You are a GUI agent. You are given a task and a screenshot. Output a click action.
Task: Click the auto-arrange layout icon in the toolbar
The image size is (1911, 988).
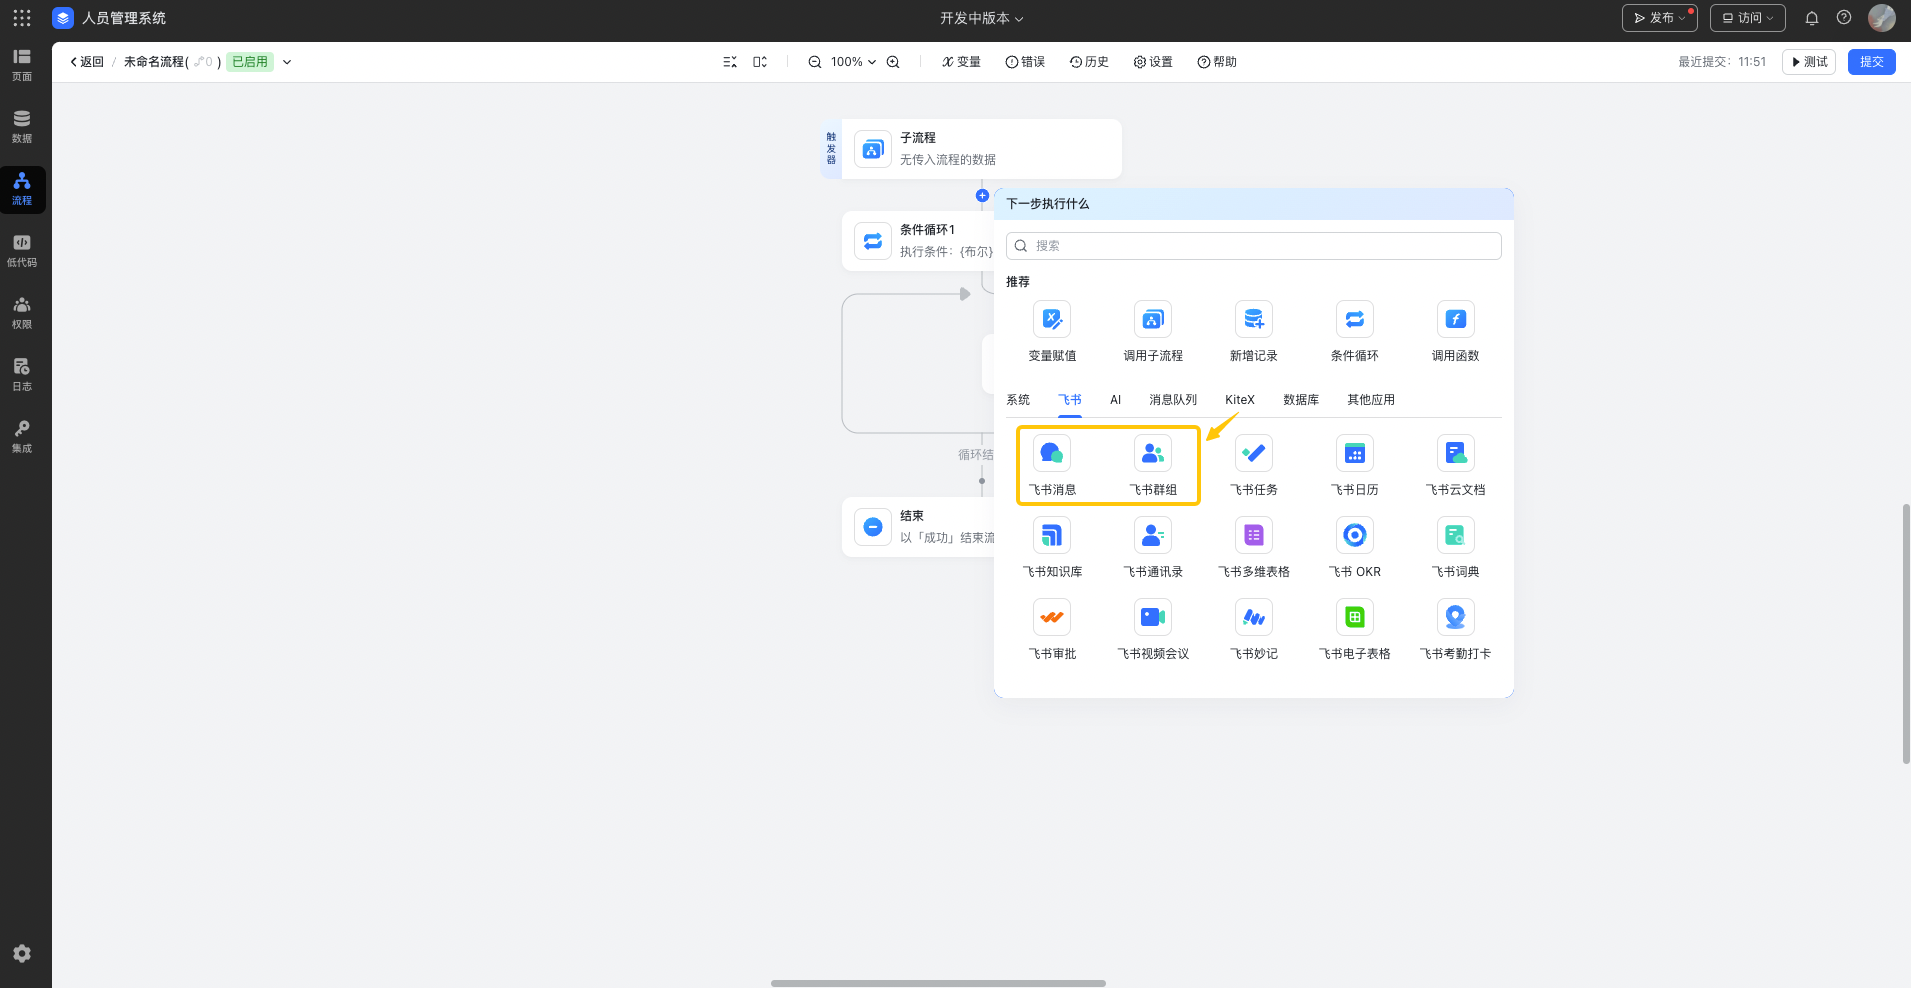[730, 62]
